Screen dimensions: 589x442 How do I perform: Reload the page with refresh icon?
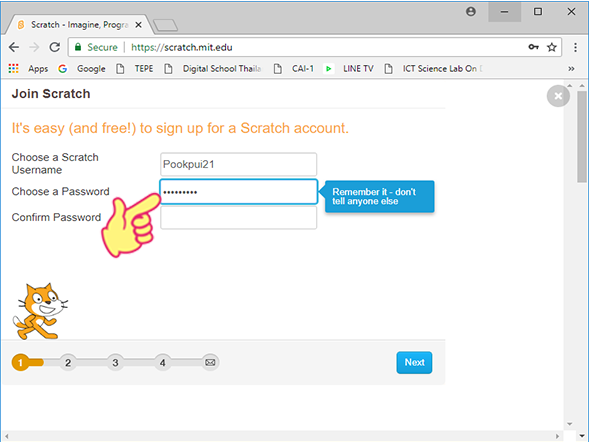pyautogui.click(x=55, y=47)
